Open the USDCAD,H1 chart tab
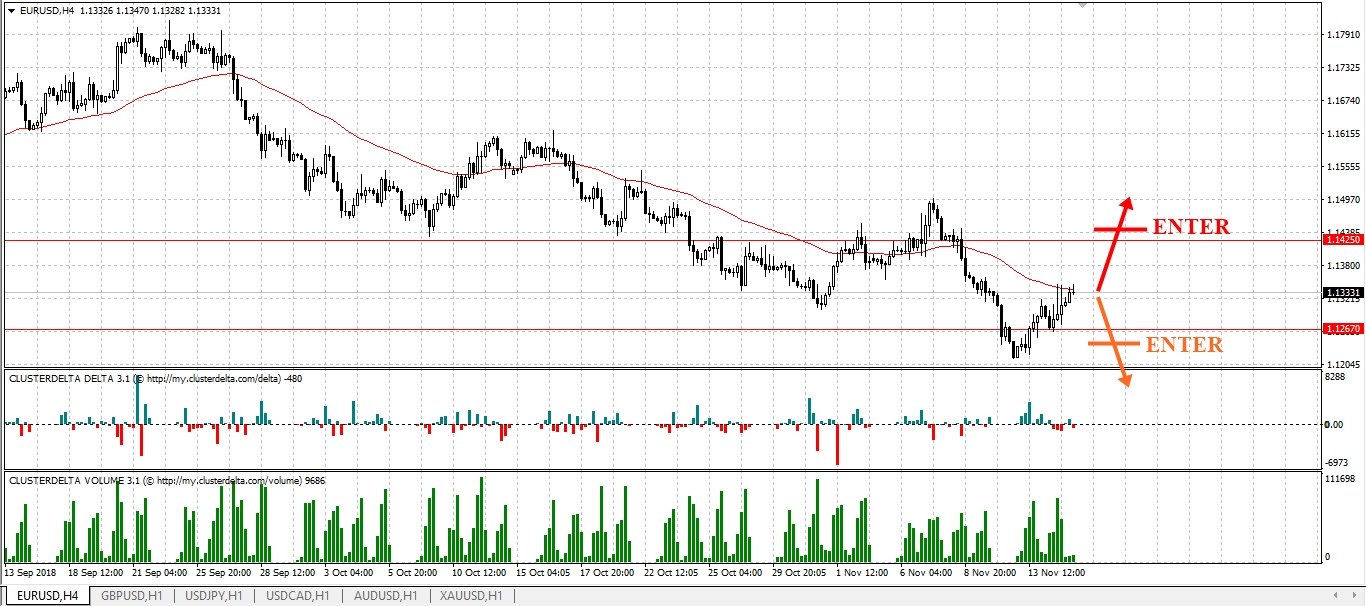The width and height of the screenshot is (1366, 606). (x=299, y=596)
